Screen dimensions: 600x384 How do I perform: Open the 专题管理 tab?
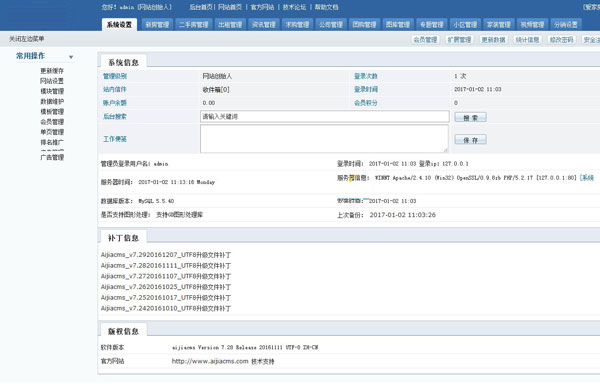tap(432, 24)
